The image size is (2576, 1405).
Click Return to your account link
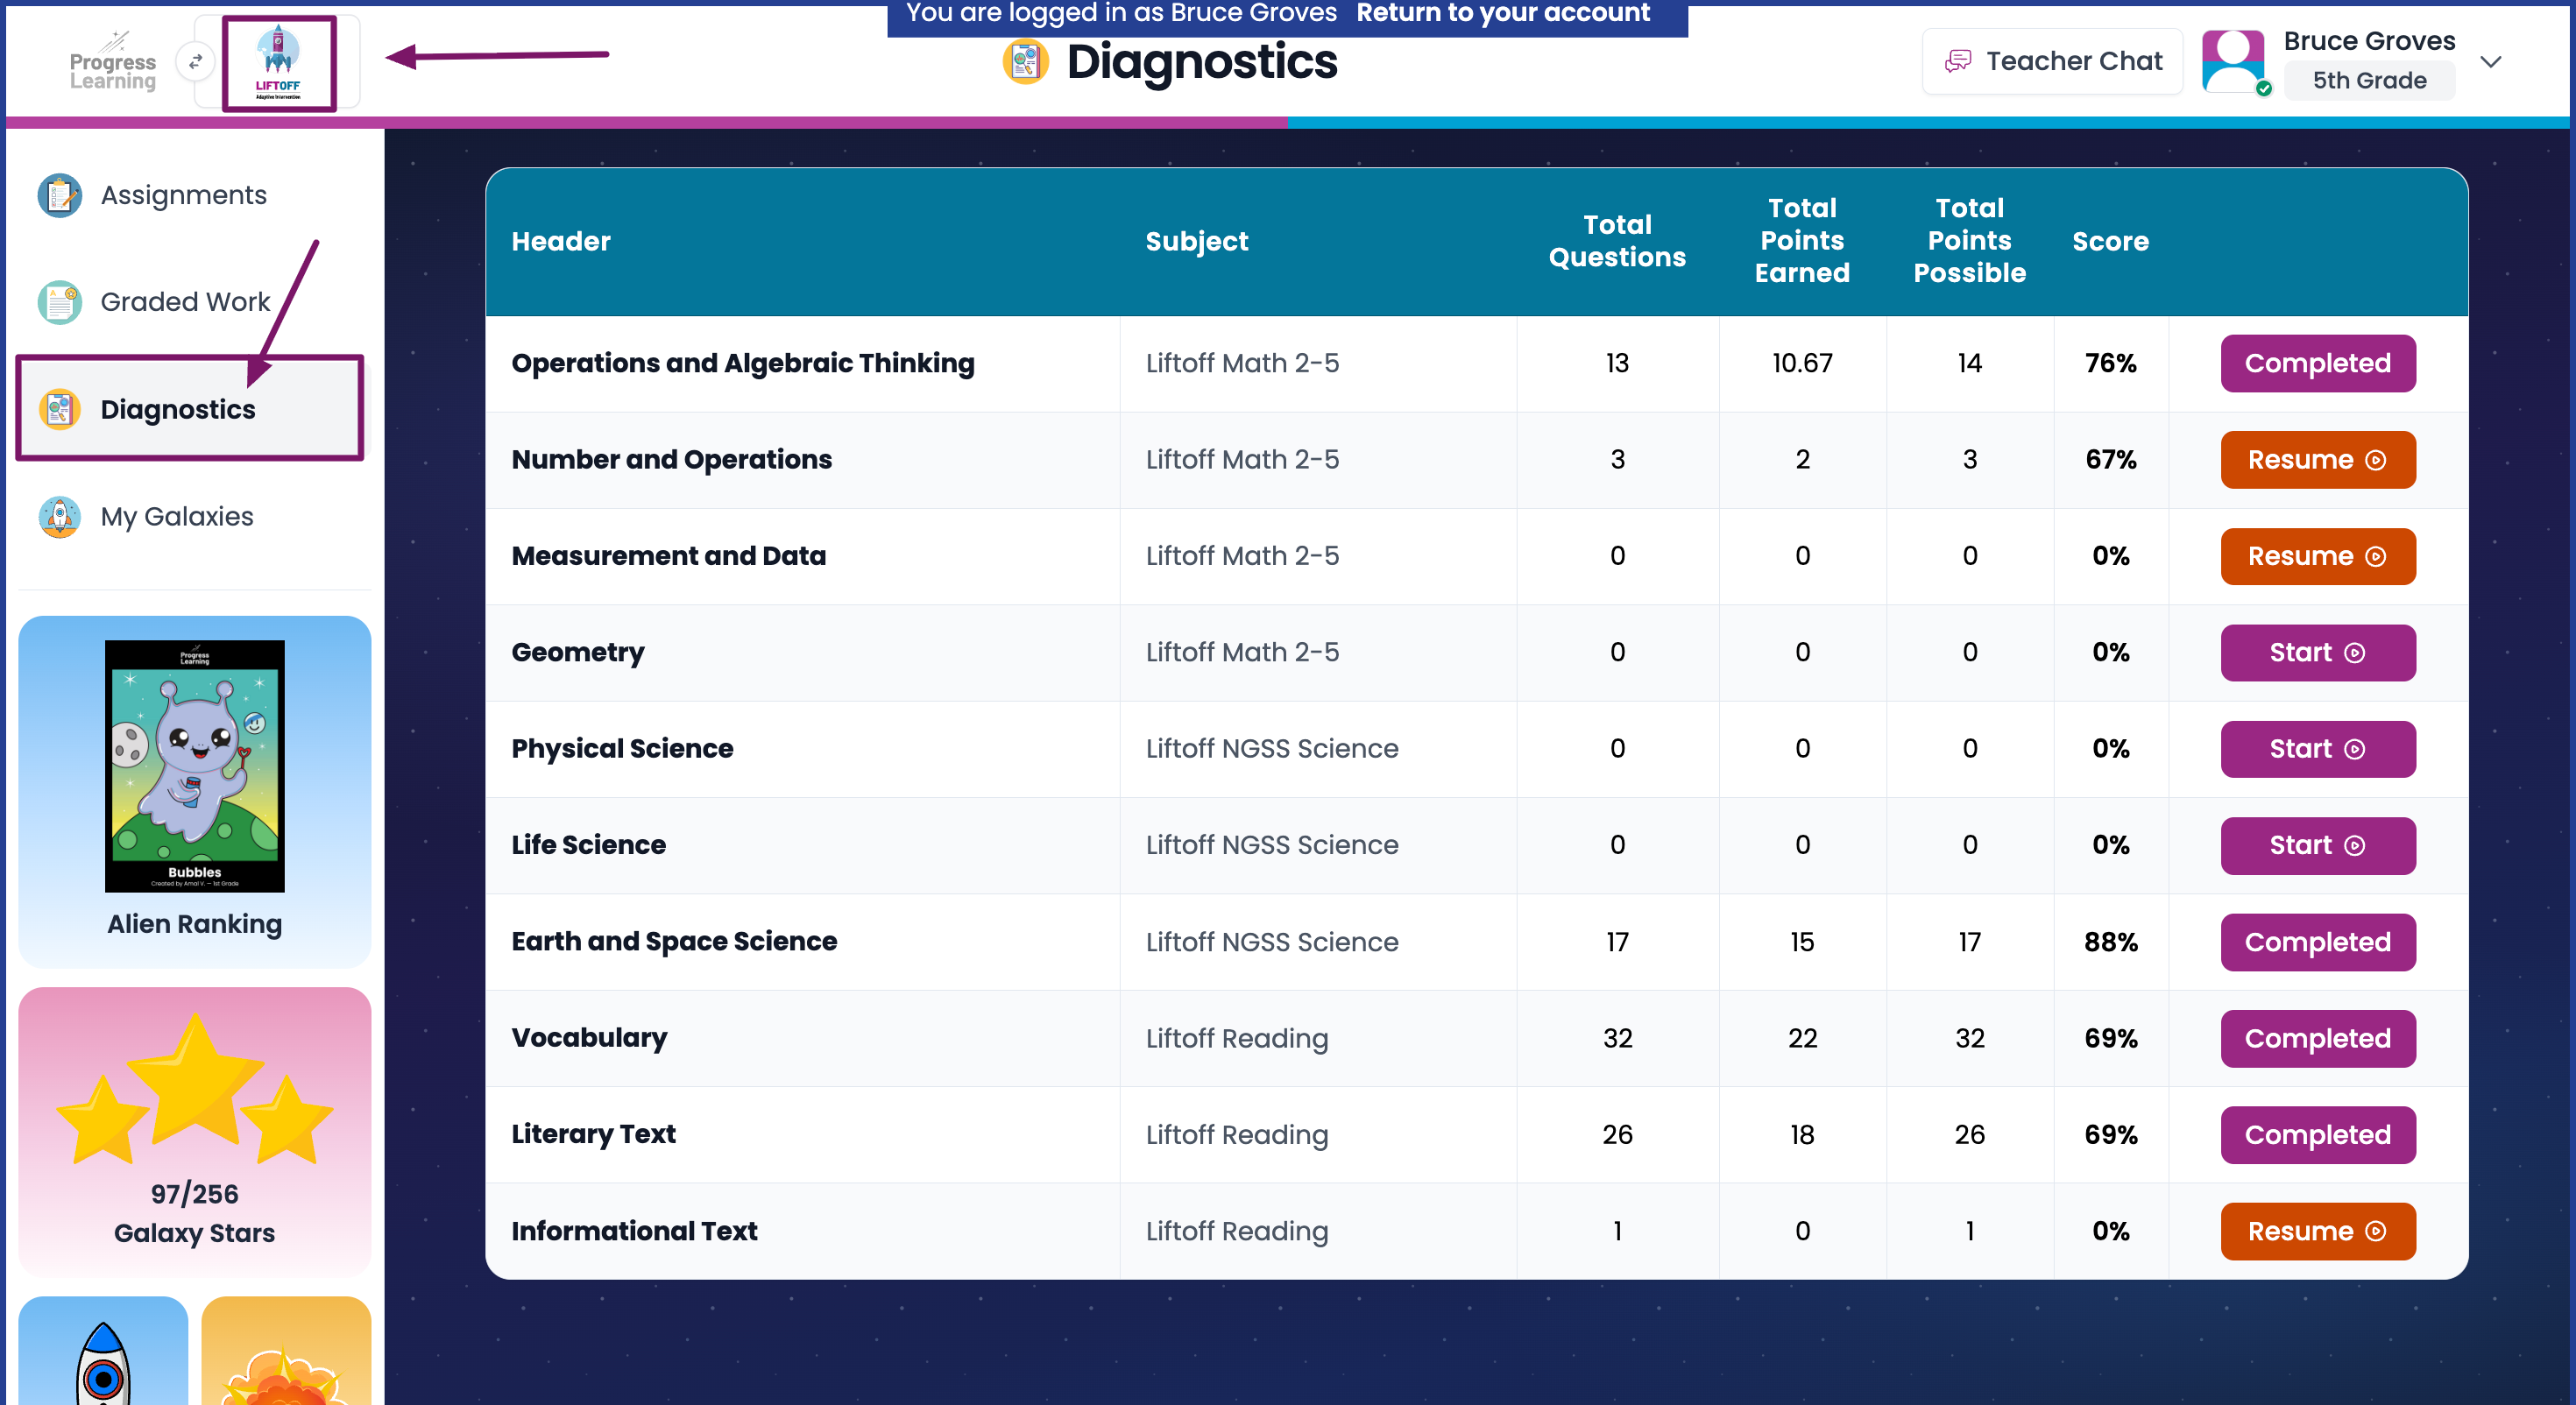1502,13
